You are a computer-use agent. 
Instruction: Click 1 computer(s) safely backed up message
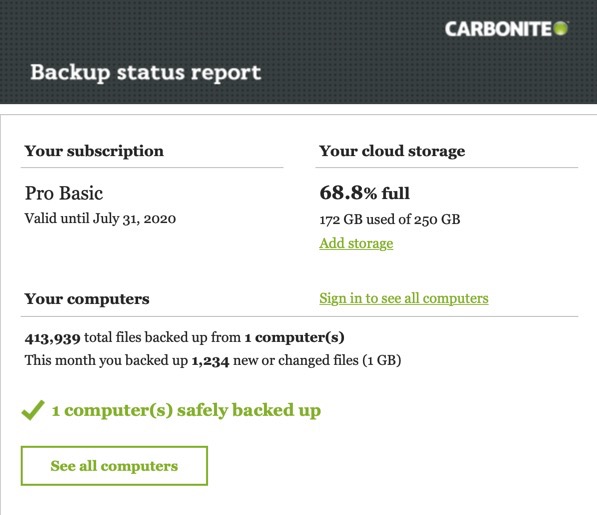pyautogui.click(x=187, y=411)
